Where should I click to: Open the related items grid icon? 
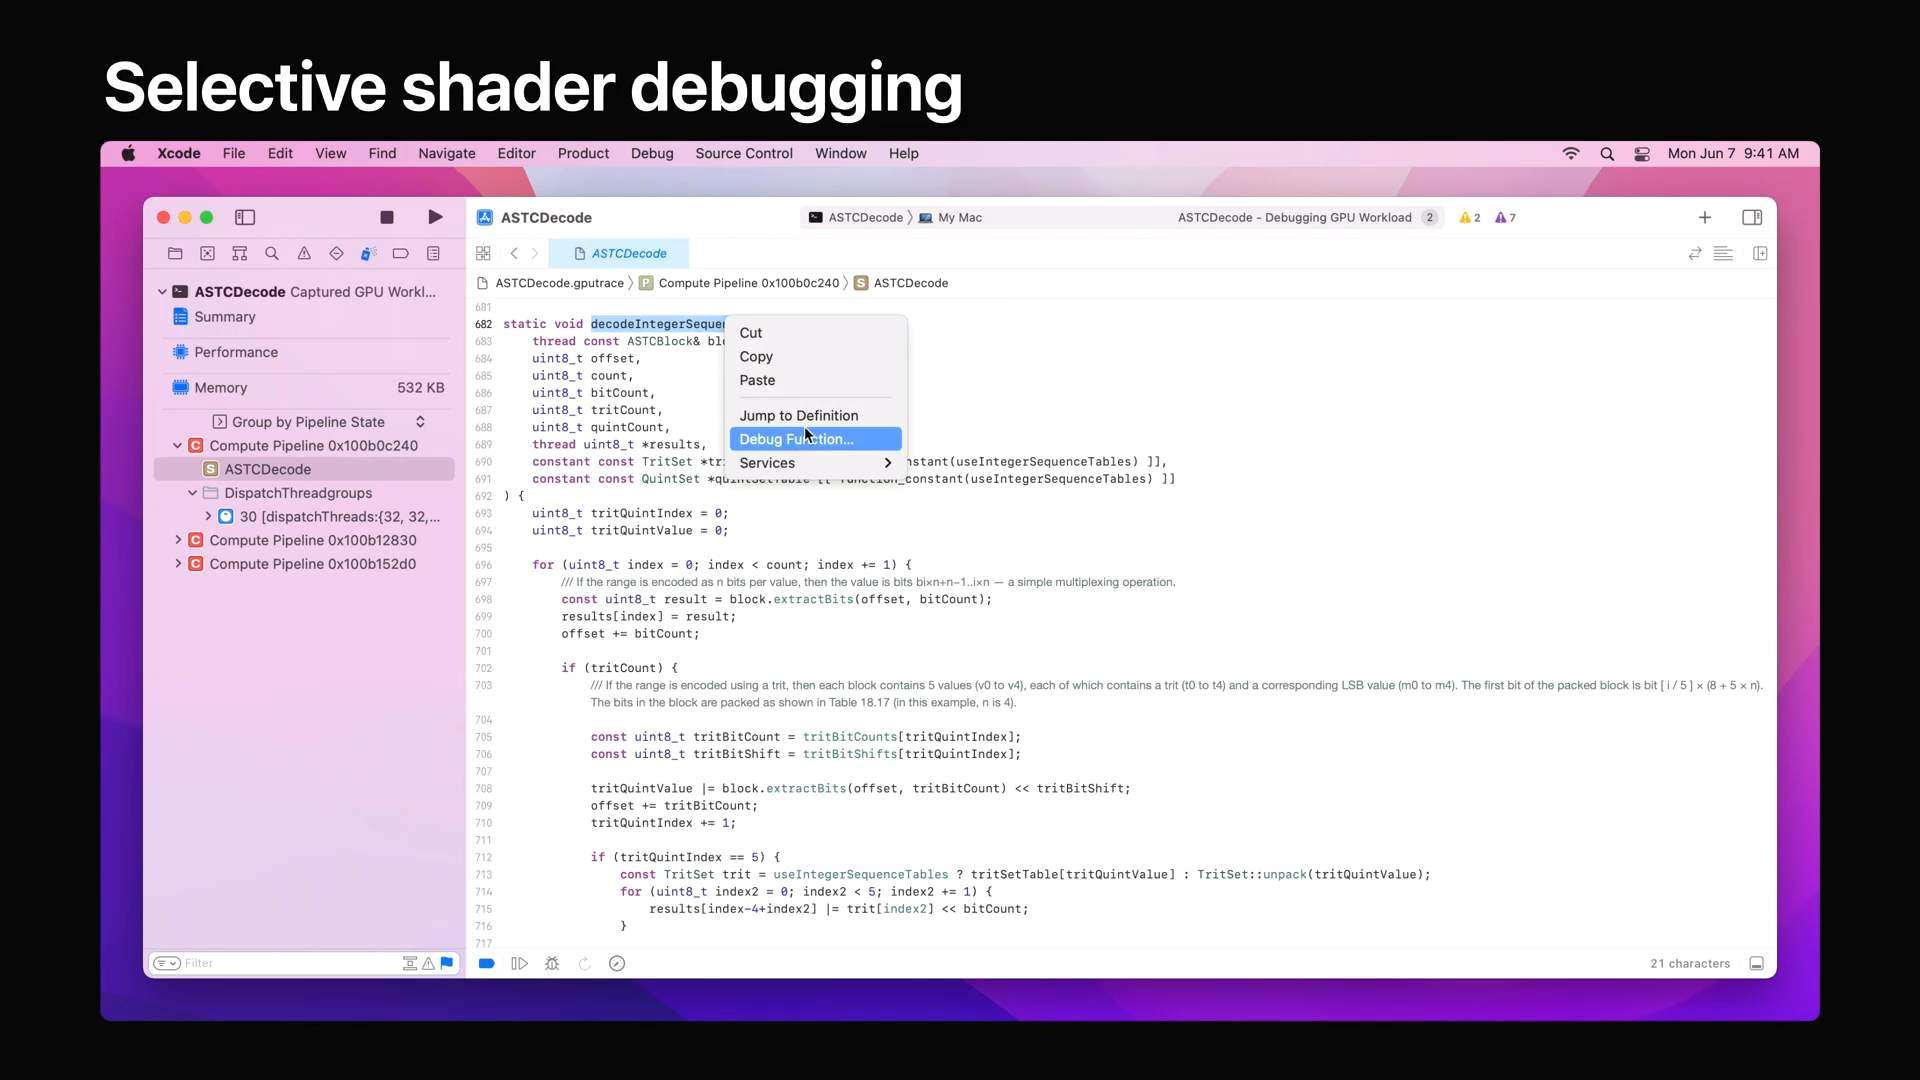(x=483, y=254)
